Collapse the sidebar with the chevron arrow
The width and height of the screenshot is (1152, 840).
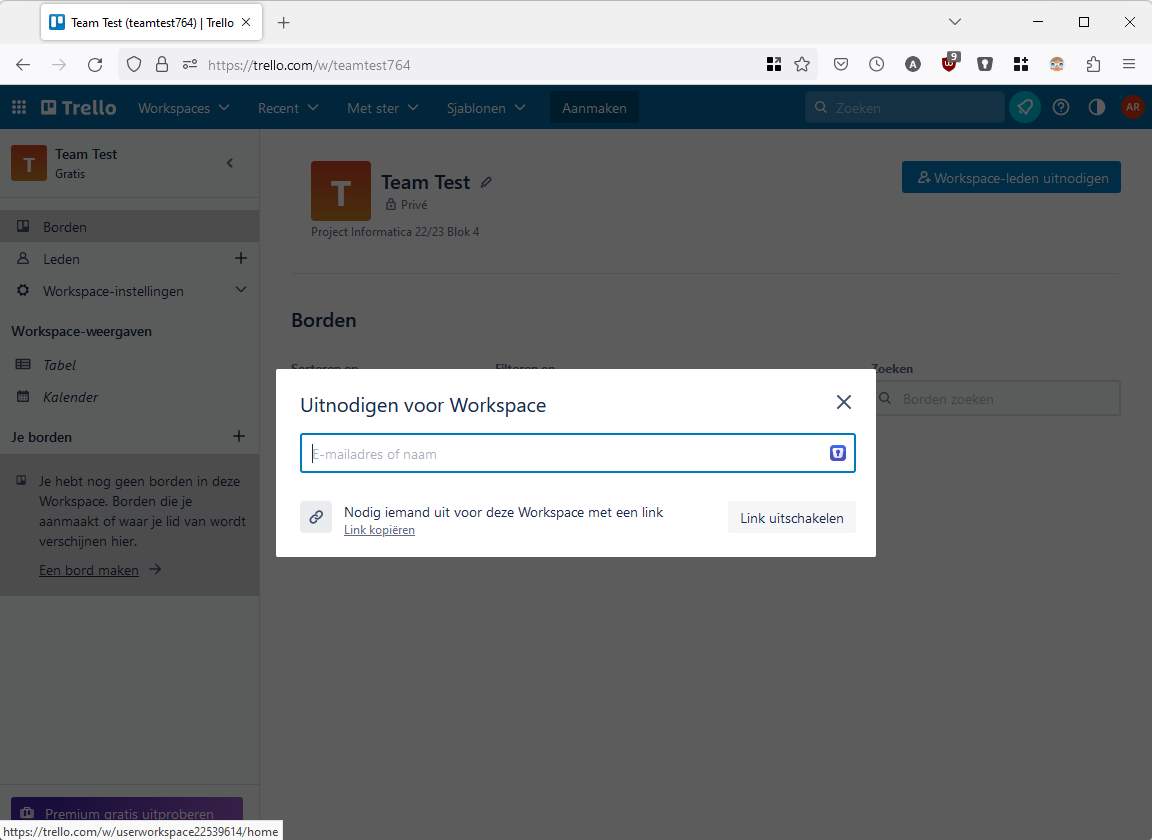(x=230, y=163)
